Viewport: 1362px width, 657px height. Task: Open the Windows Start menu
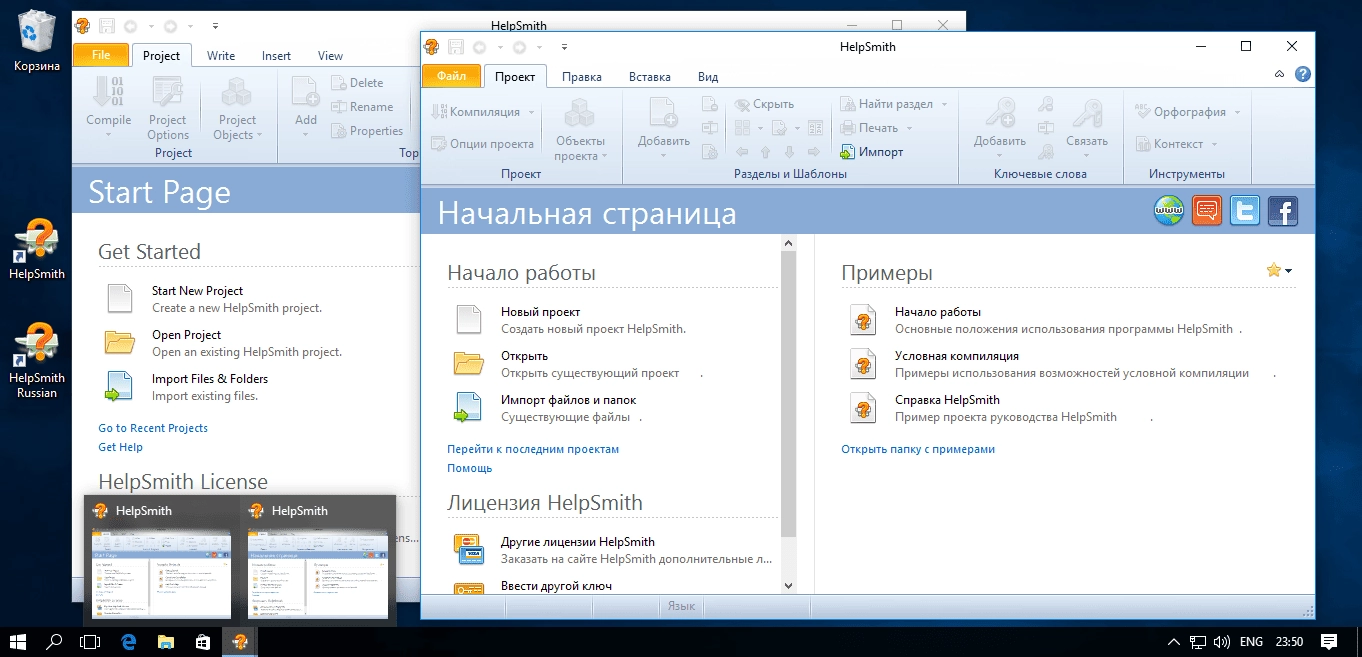(x=18, y=641)
